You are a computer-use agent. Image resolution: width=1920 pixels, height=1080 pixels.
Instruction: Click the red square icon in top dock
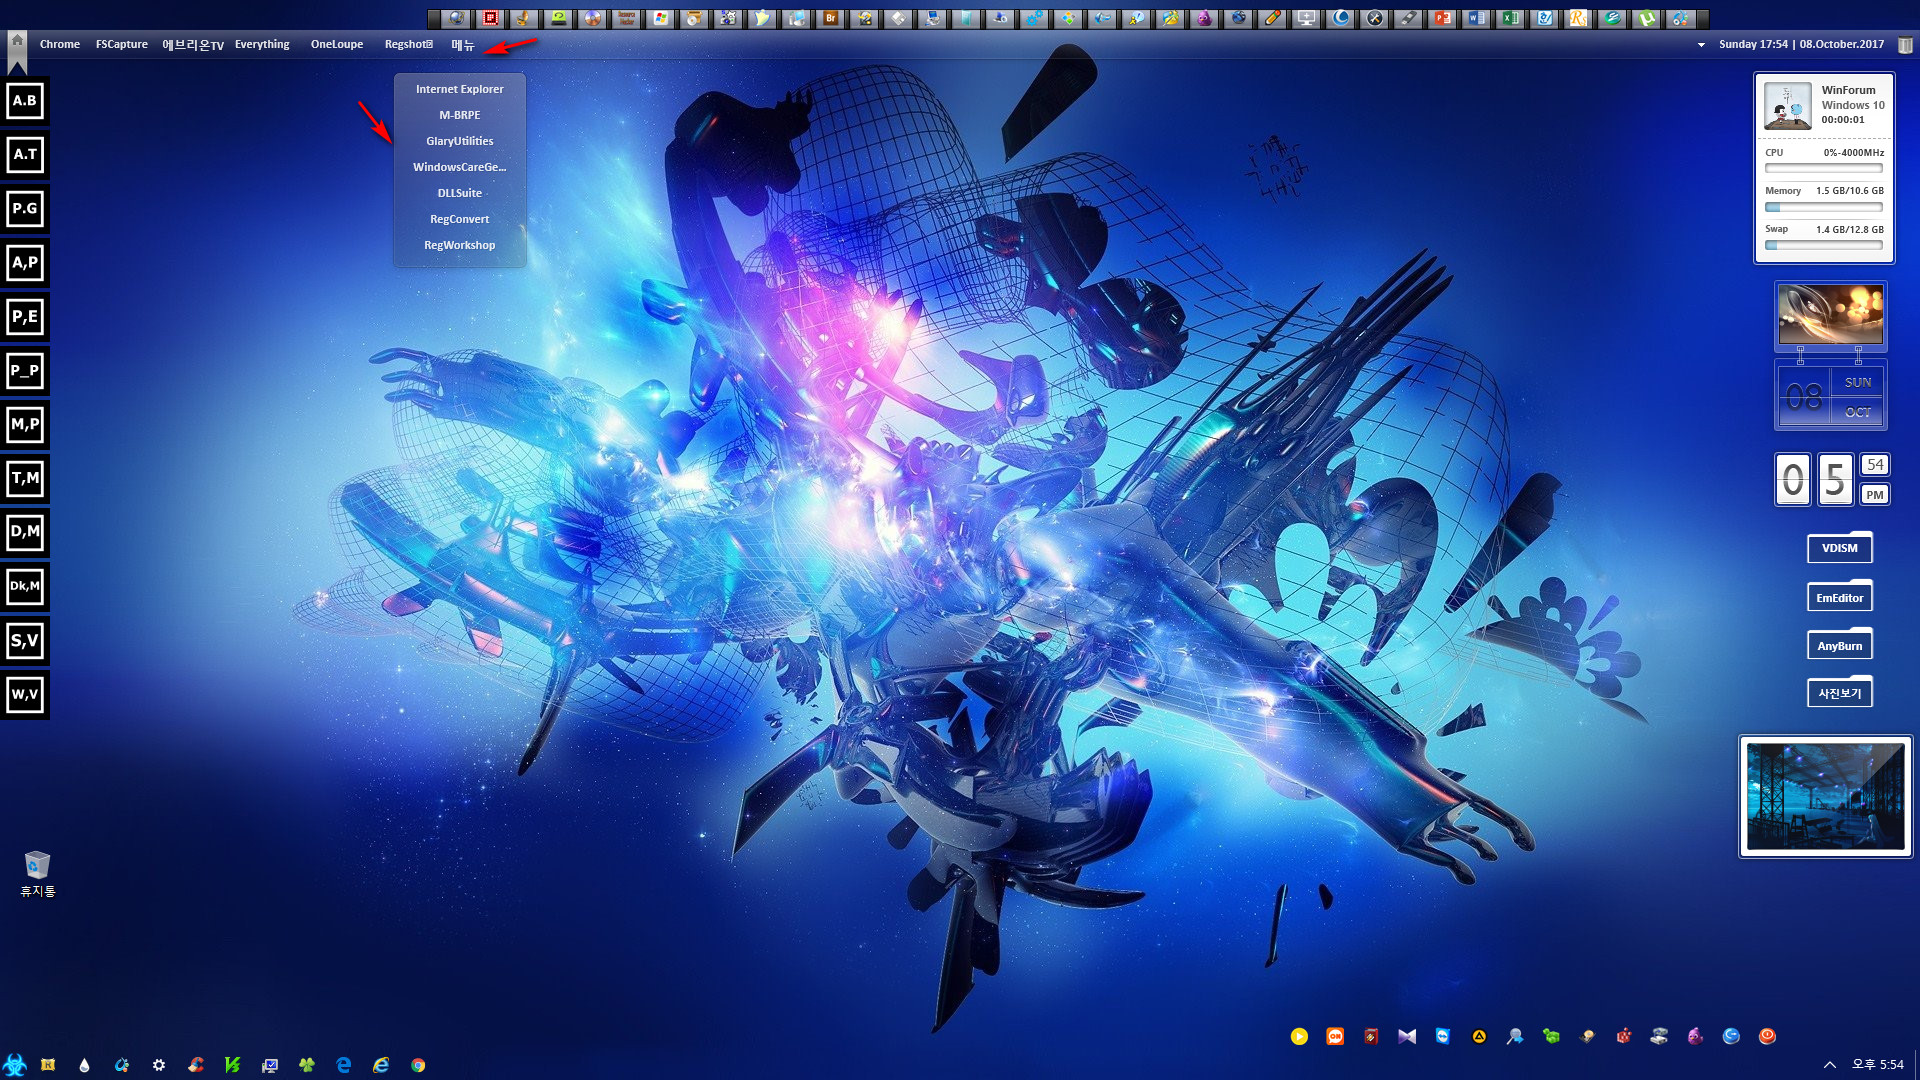[490, 18]
